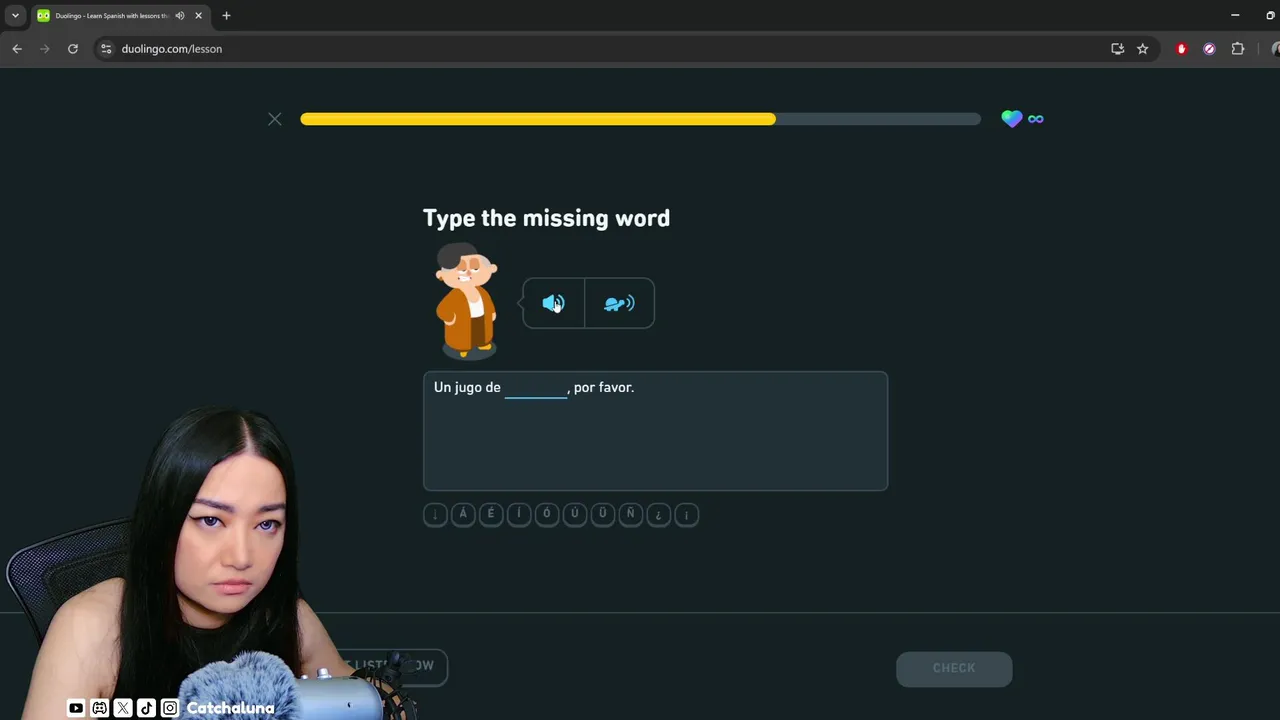Click the infinity hearts symbol
1280x720 pixels.
(x=1036, y=119)
